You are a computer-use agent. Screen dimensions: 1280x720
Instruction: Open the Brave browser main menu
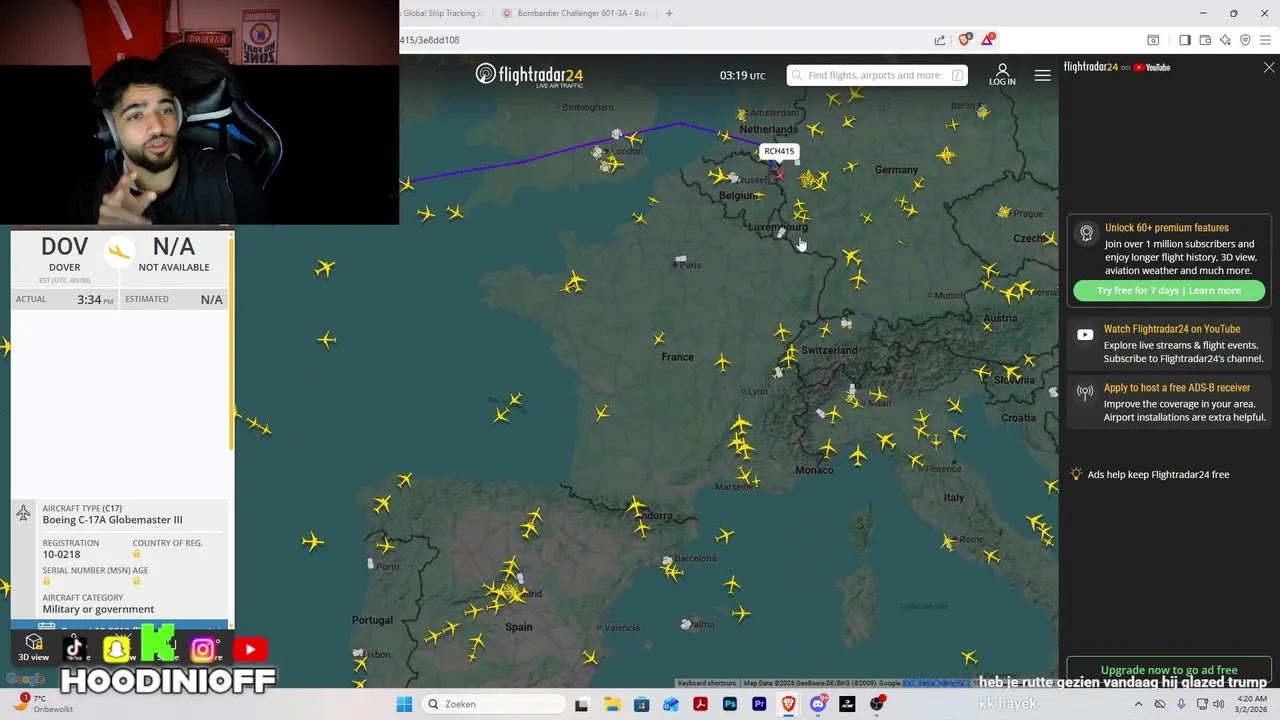coord(1265,40)
